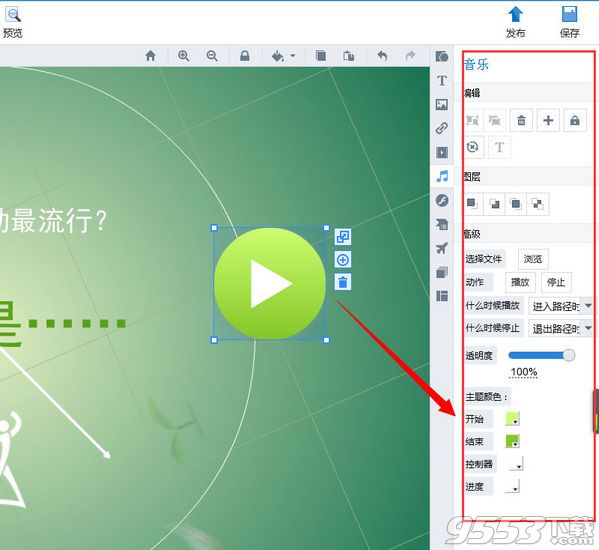Click bring forward icon under 图层
The width and height of the screenshot is (599, 550).
click(472, 204)
